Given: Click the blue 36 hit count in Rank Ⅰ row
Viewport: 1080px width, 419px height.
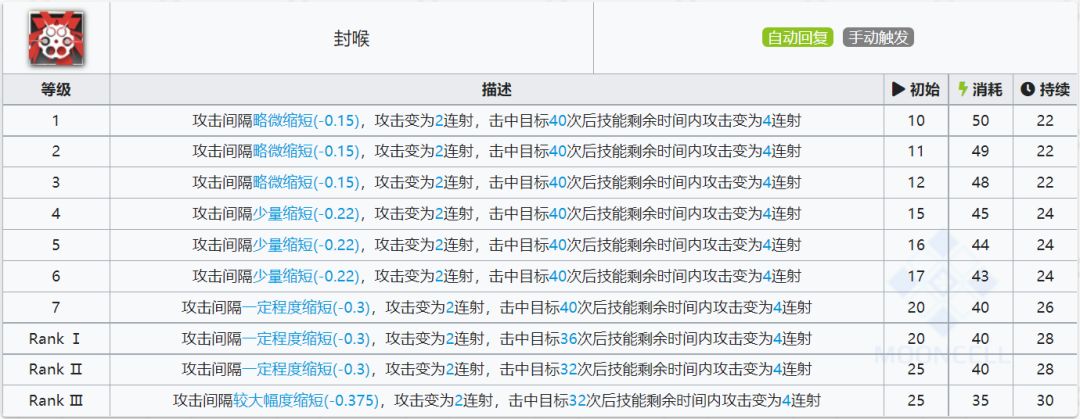Looking at the screenshot, I should pyautogui.click(x=571, y=339).
